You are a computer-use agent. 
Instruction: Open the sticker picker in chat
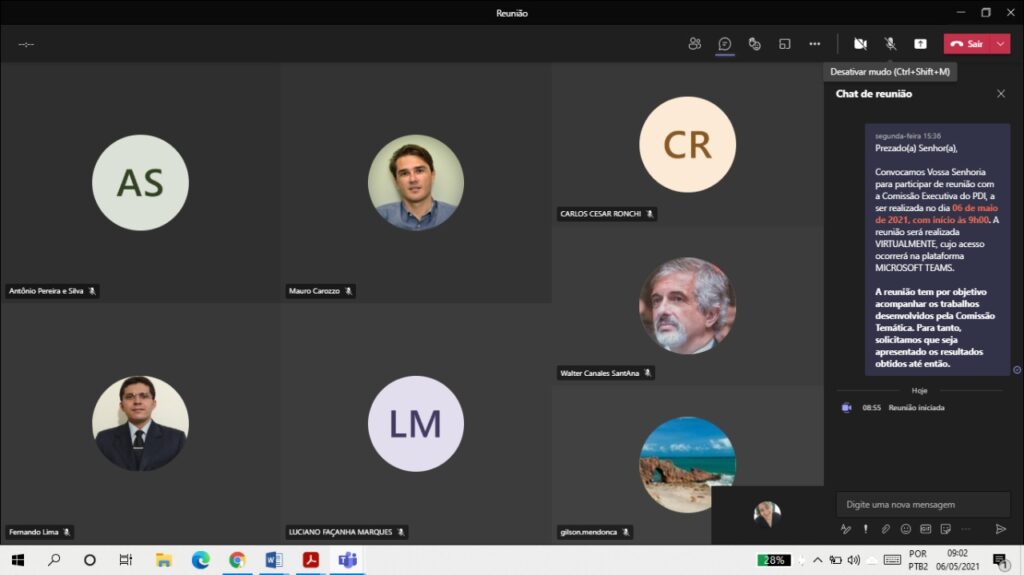pos(946,529)
